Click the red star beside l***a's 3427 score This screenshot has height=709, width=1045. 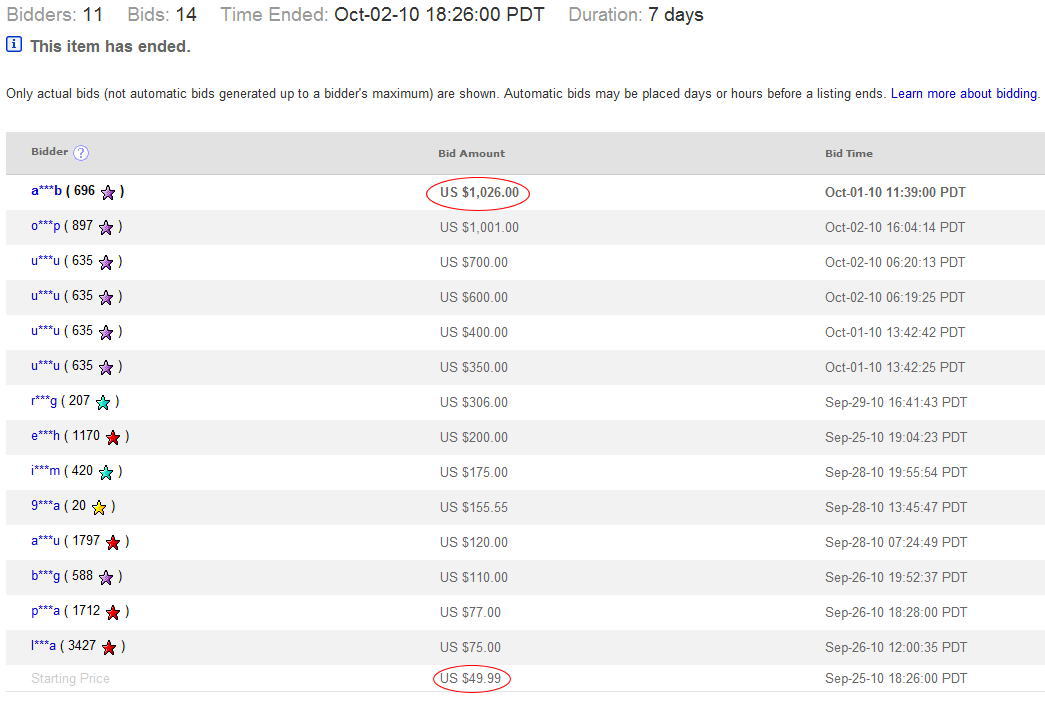(109, 647)
